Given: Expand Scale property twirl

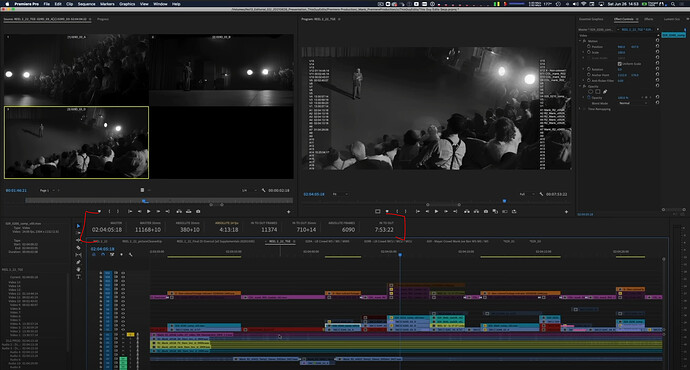Looking at the screenshot, I should tap(584, 52).
